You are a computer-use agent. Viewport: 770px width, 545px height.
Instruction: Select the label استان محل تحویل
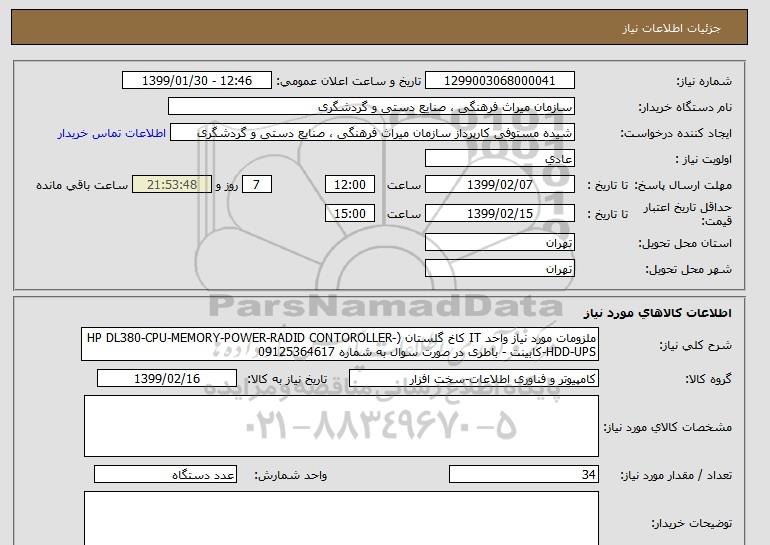tap(685, 243)
